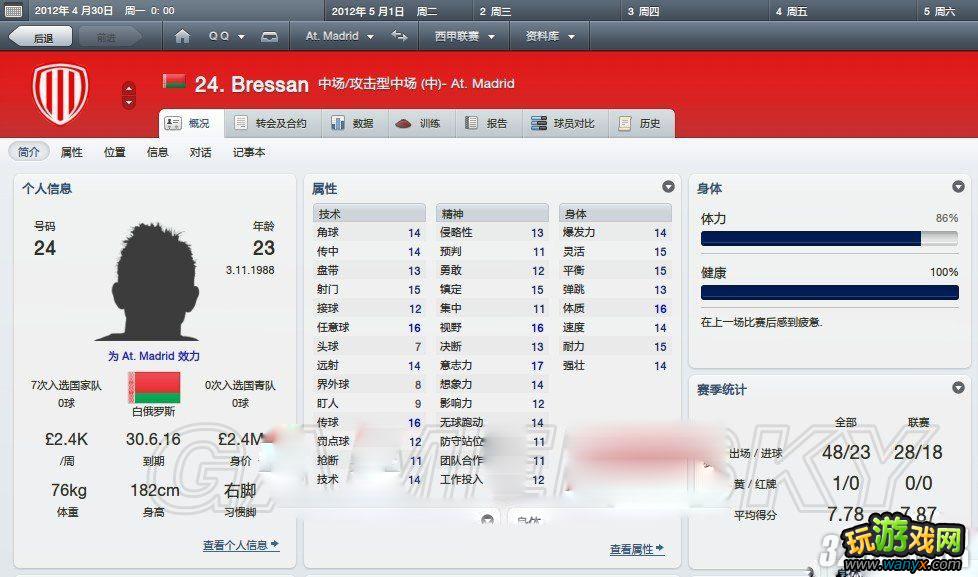The width and height of the screenshot is (978, 577).
Task: Click the 体质 natural fitness attribute row
Action: coord(615,309)
